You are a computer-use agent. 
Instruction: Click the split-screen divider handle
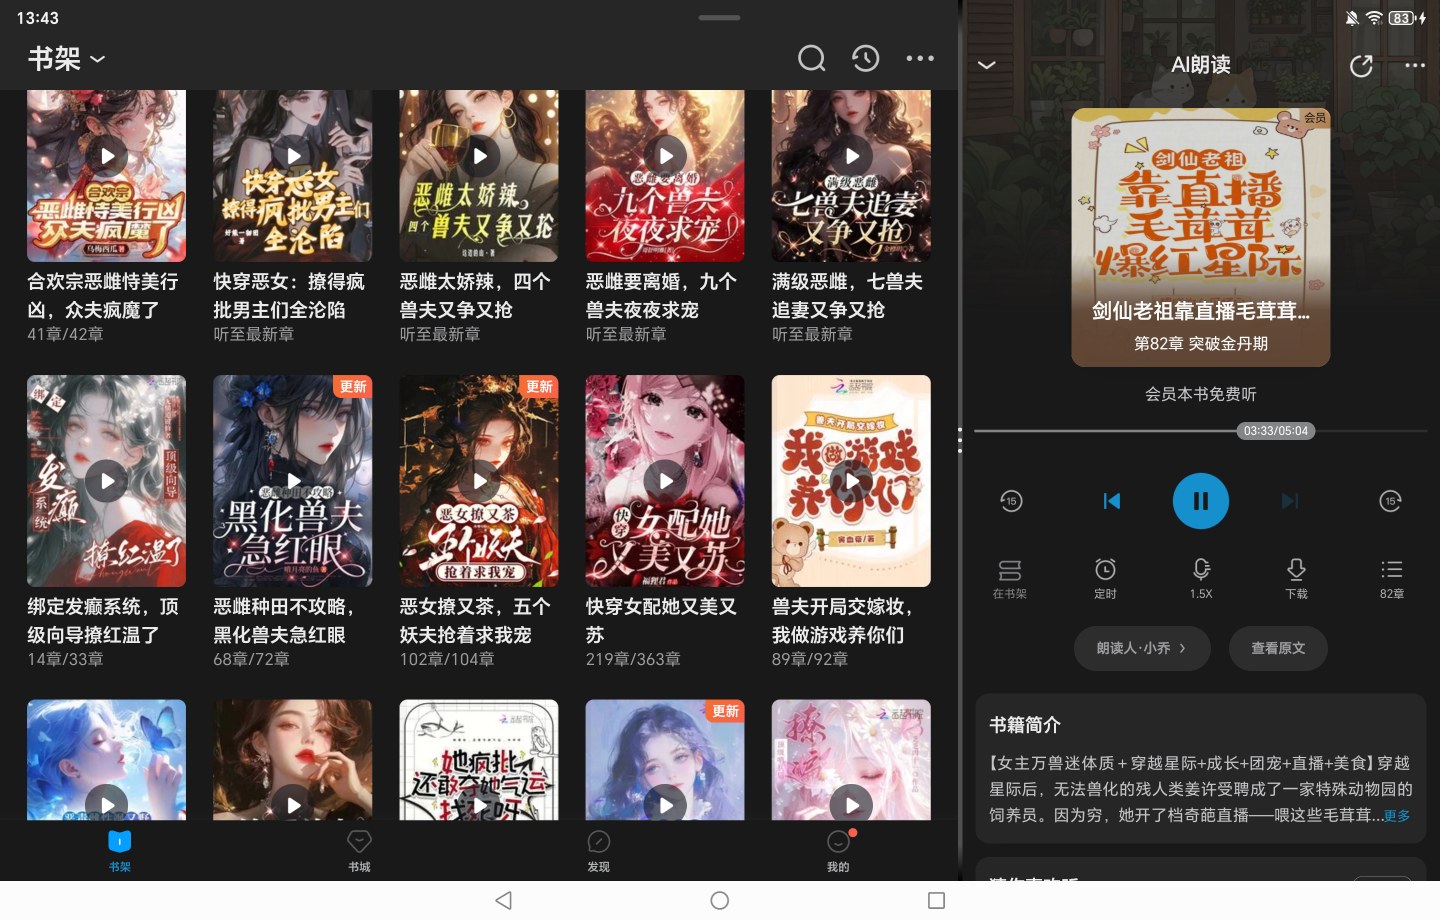point(960,440)
